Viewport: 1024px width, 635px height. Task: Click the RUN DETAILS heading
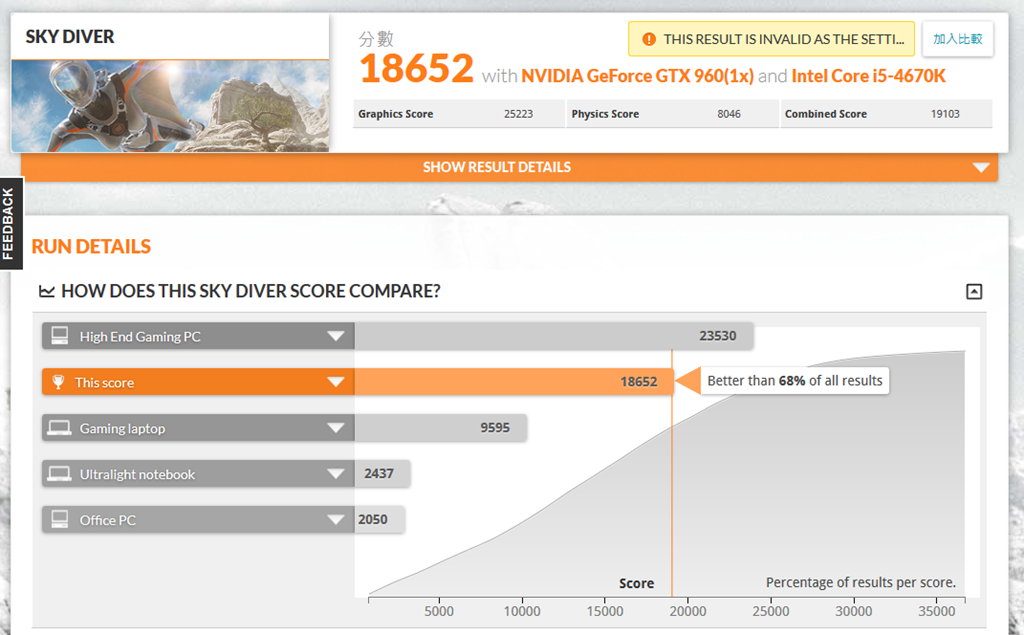tap(91, 246)
